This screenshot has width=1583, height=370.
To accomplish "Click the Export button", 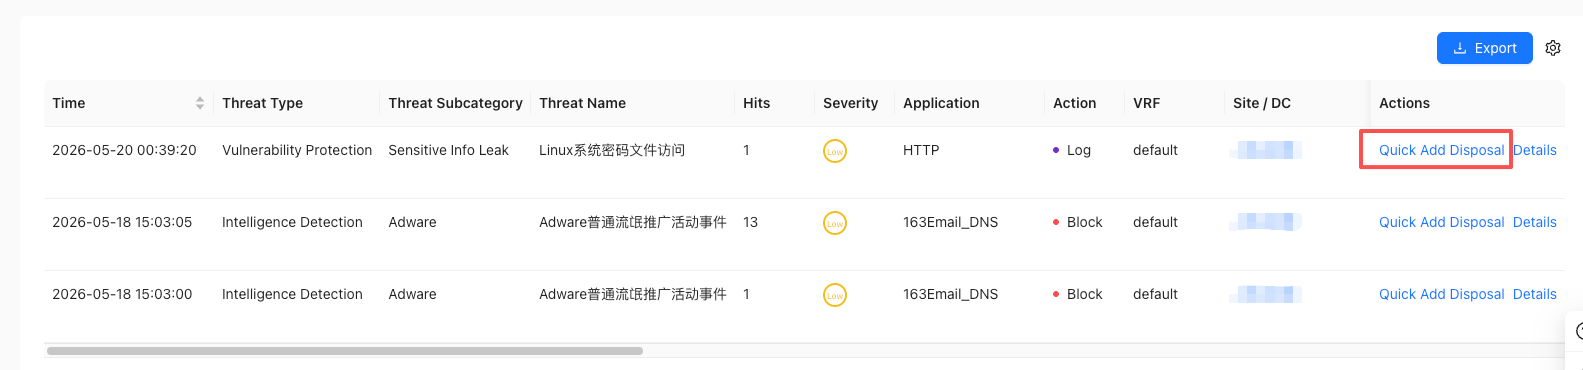I will point(1484,48).
